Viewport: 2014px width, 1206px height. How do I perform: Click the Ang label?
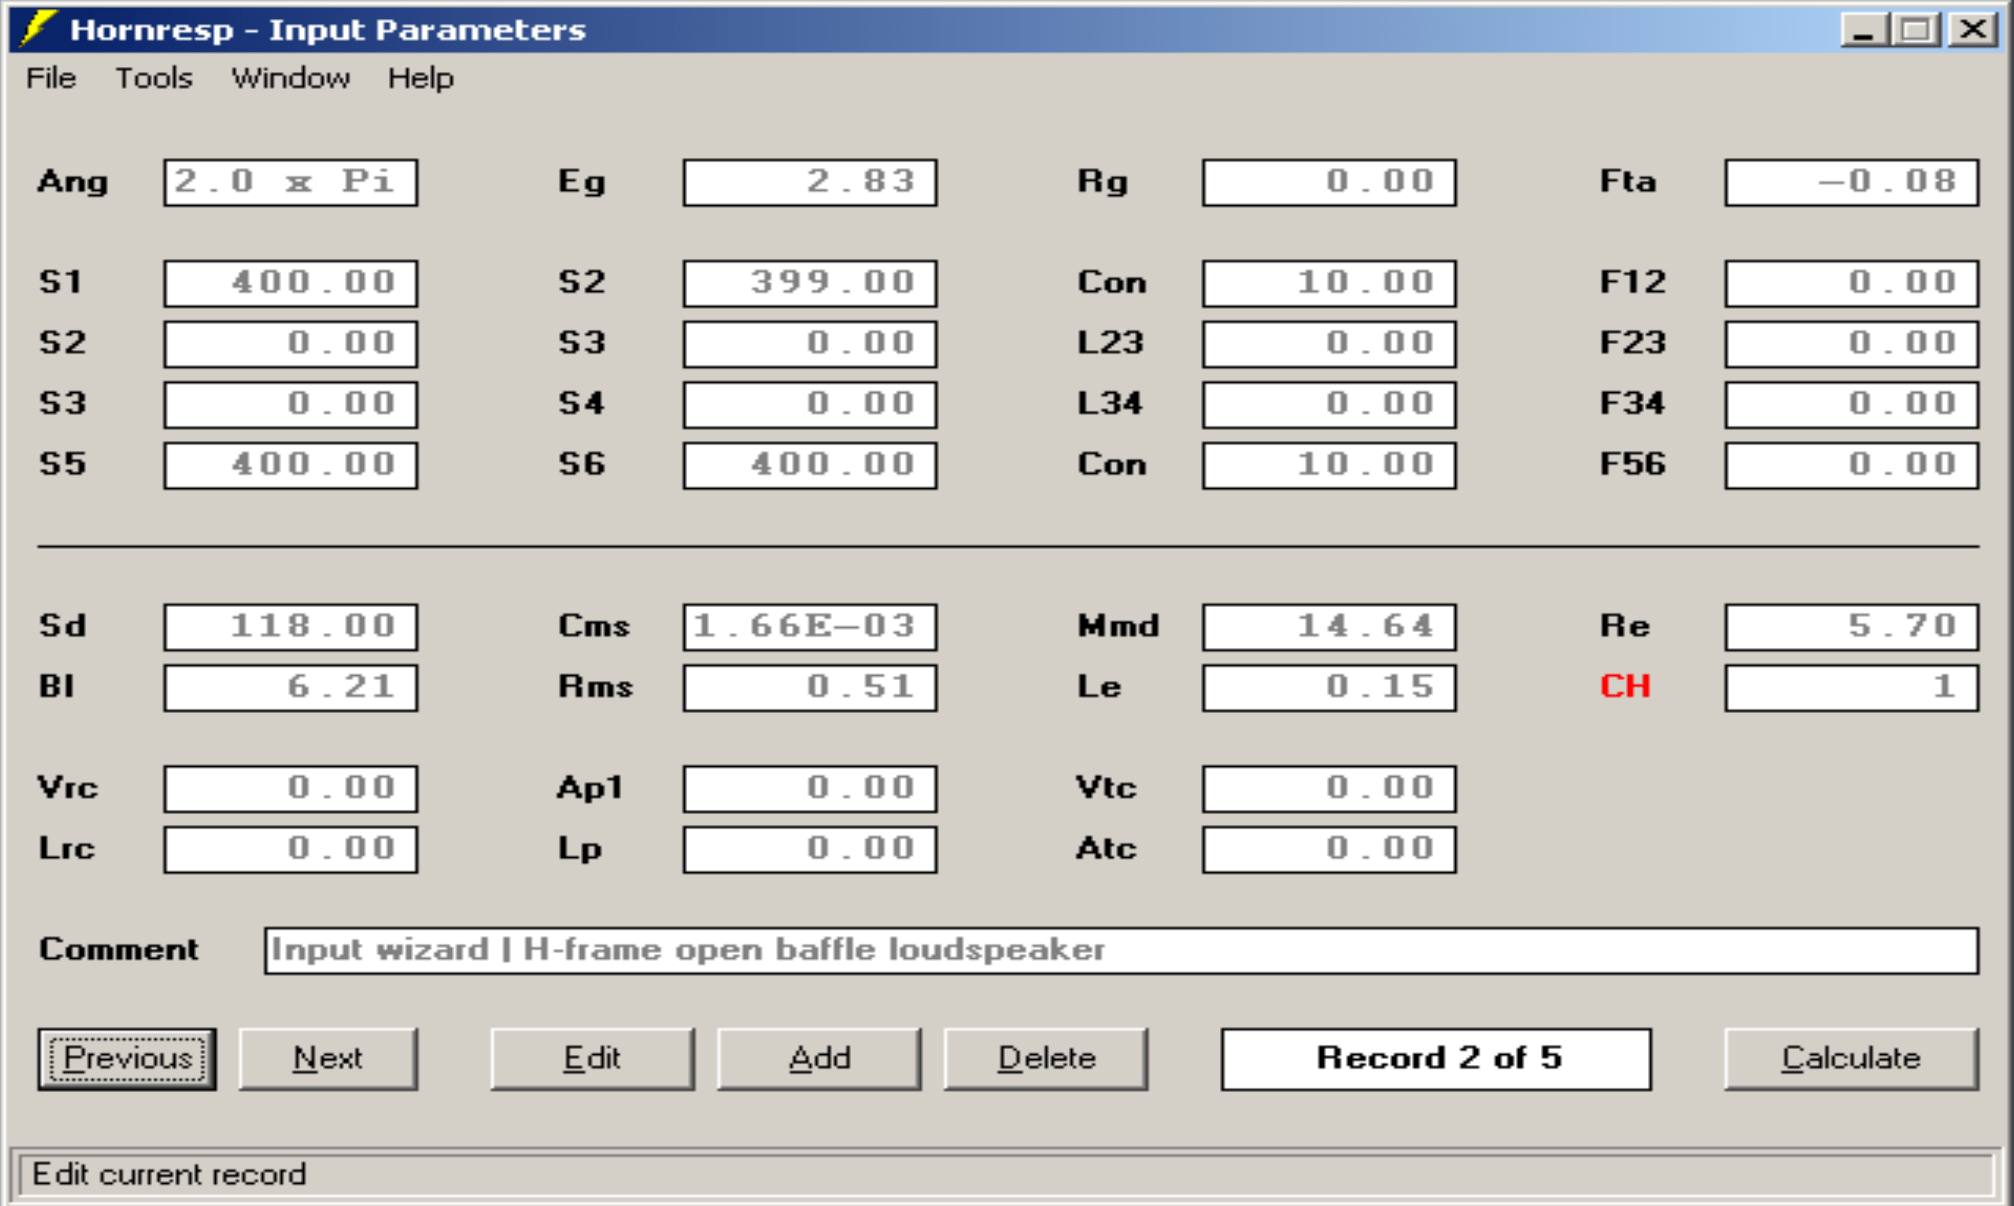coord(72,183)
